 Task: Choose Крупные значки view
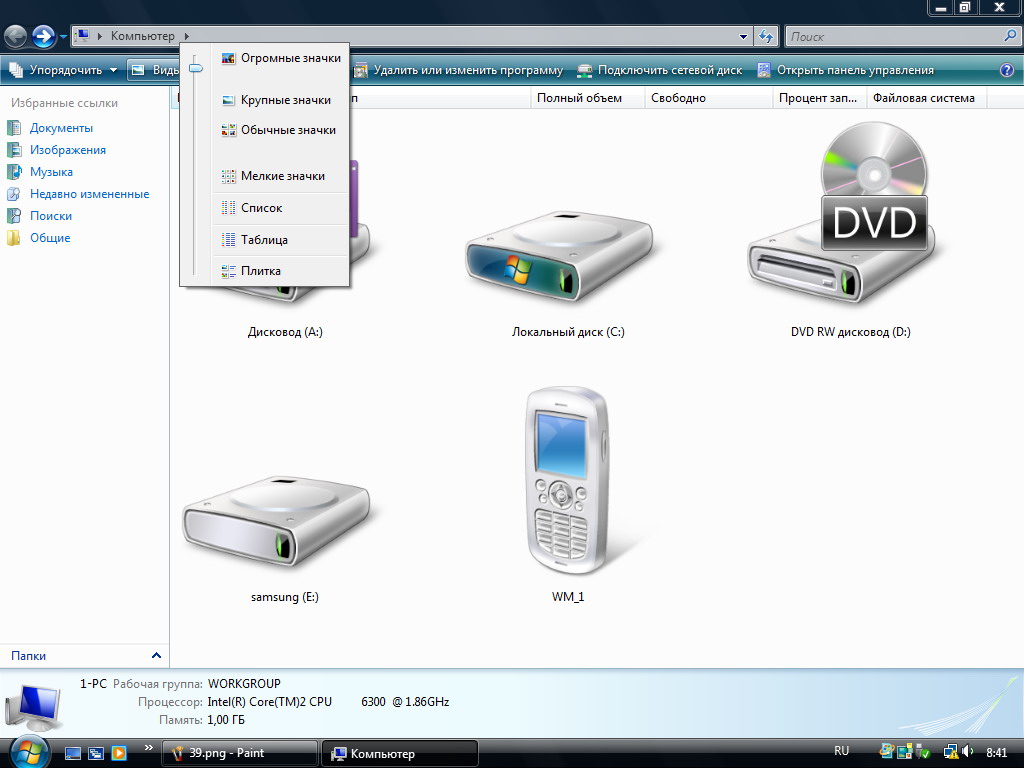pyautogui.click(x=280, y=100)
